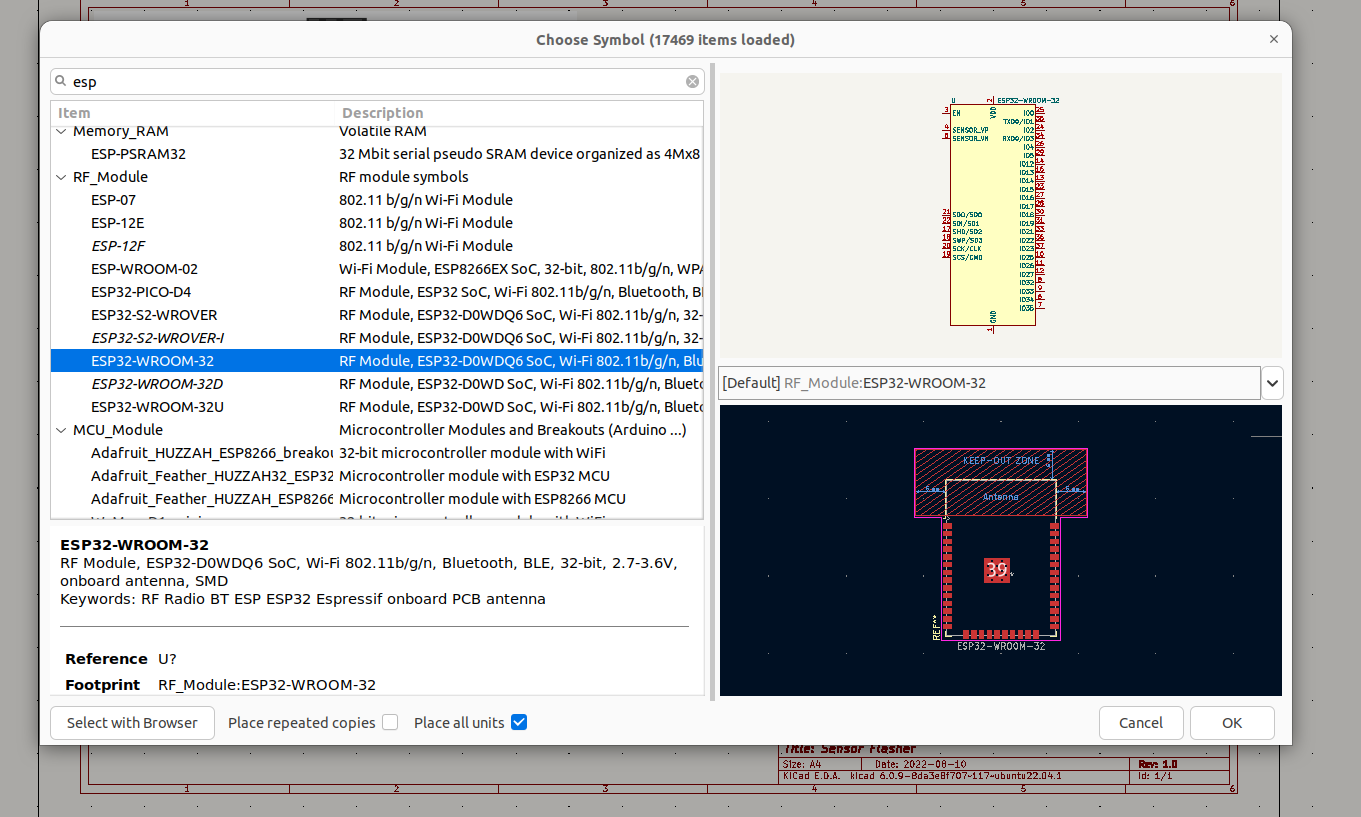
Task: Click the ESP32-WROOM-32 footprint preview
Action: pyautogui.click(x=1000, y=550)
